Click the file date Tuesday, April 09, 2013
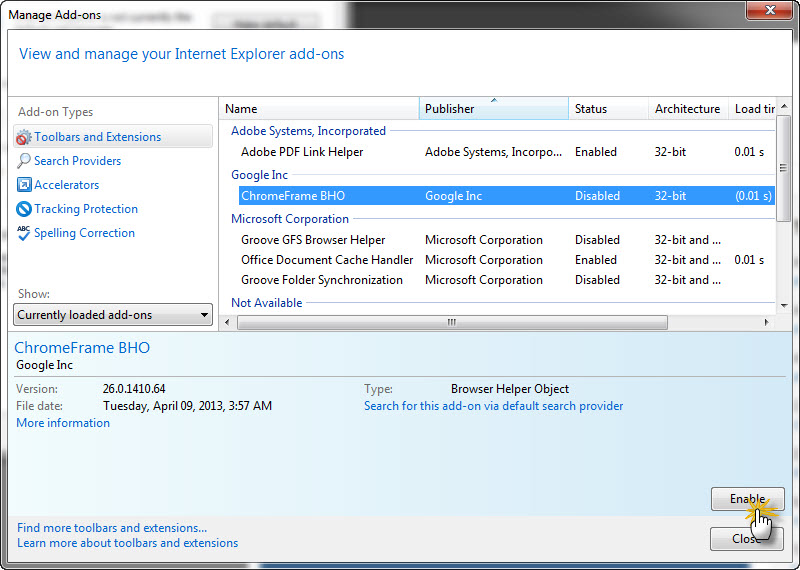The height and width of the screenshot is (570, 800). pos(187,406)
